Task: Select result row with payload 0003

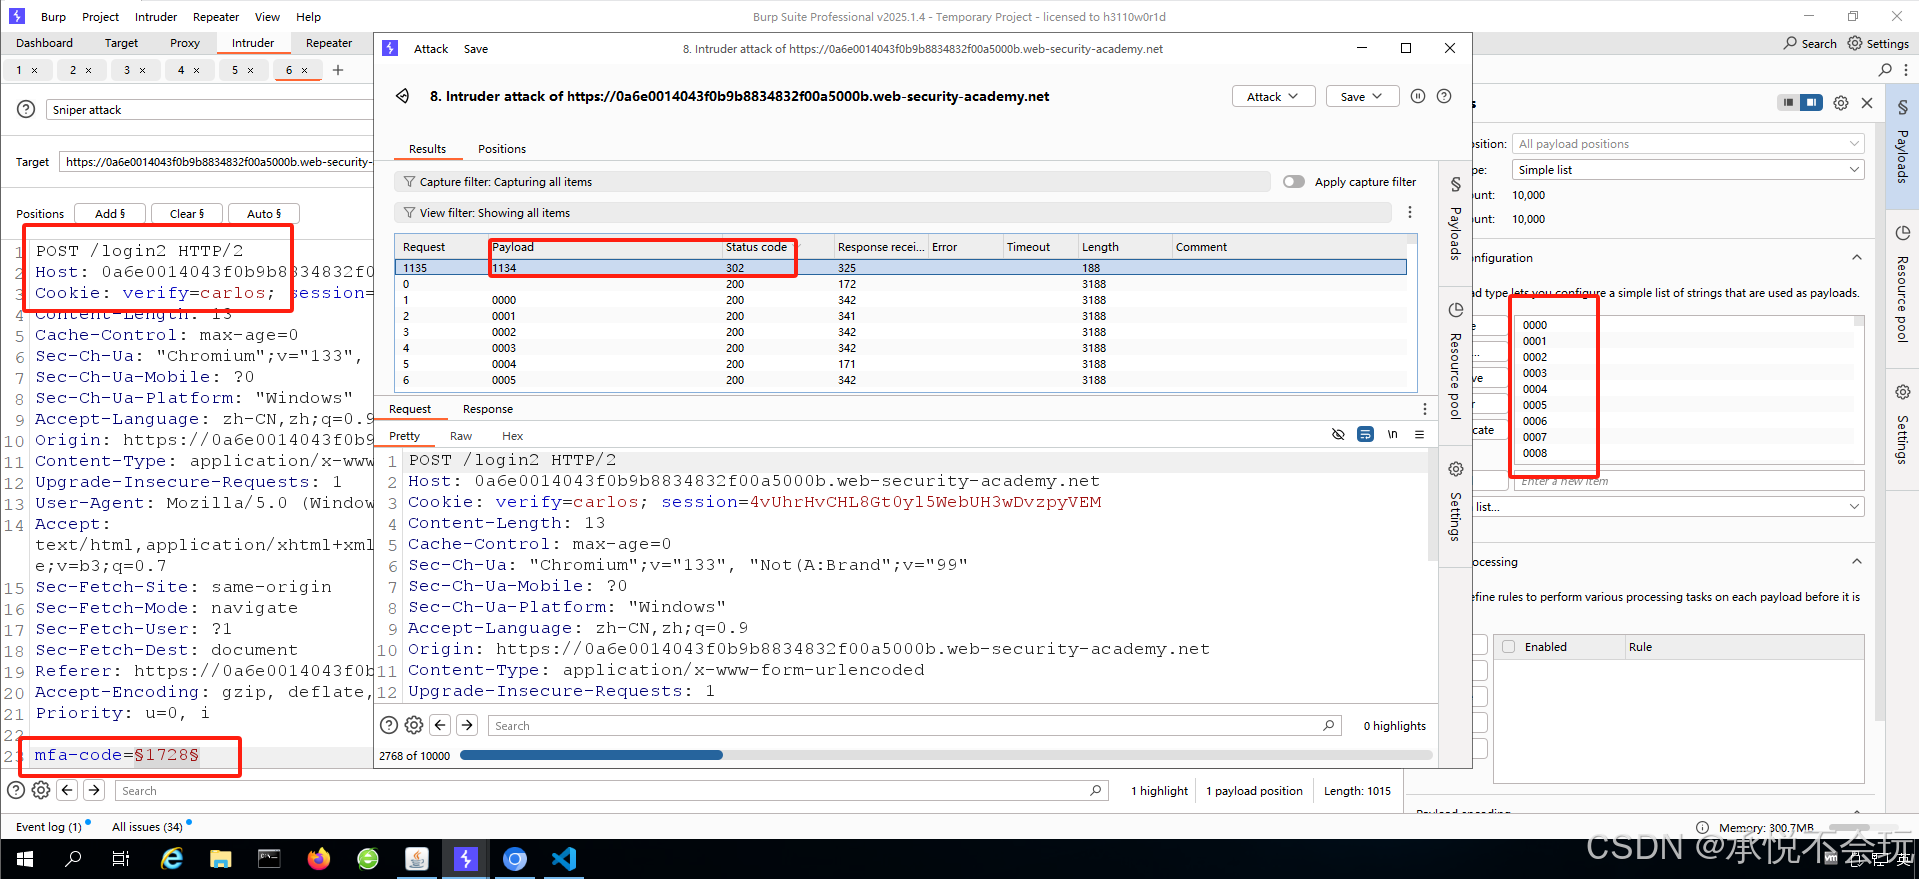Action: (x=901, y=348)
